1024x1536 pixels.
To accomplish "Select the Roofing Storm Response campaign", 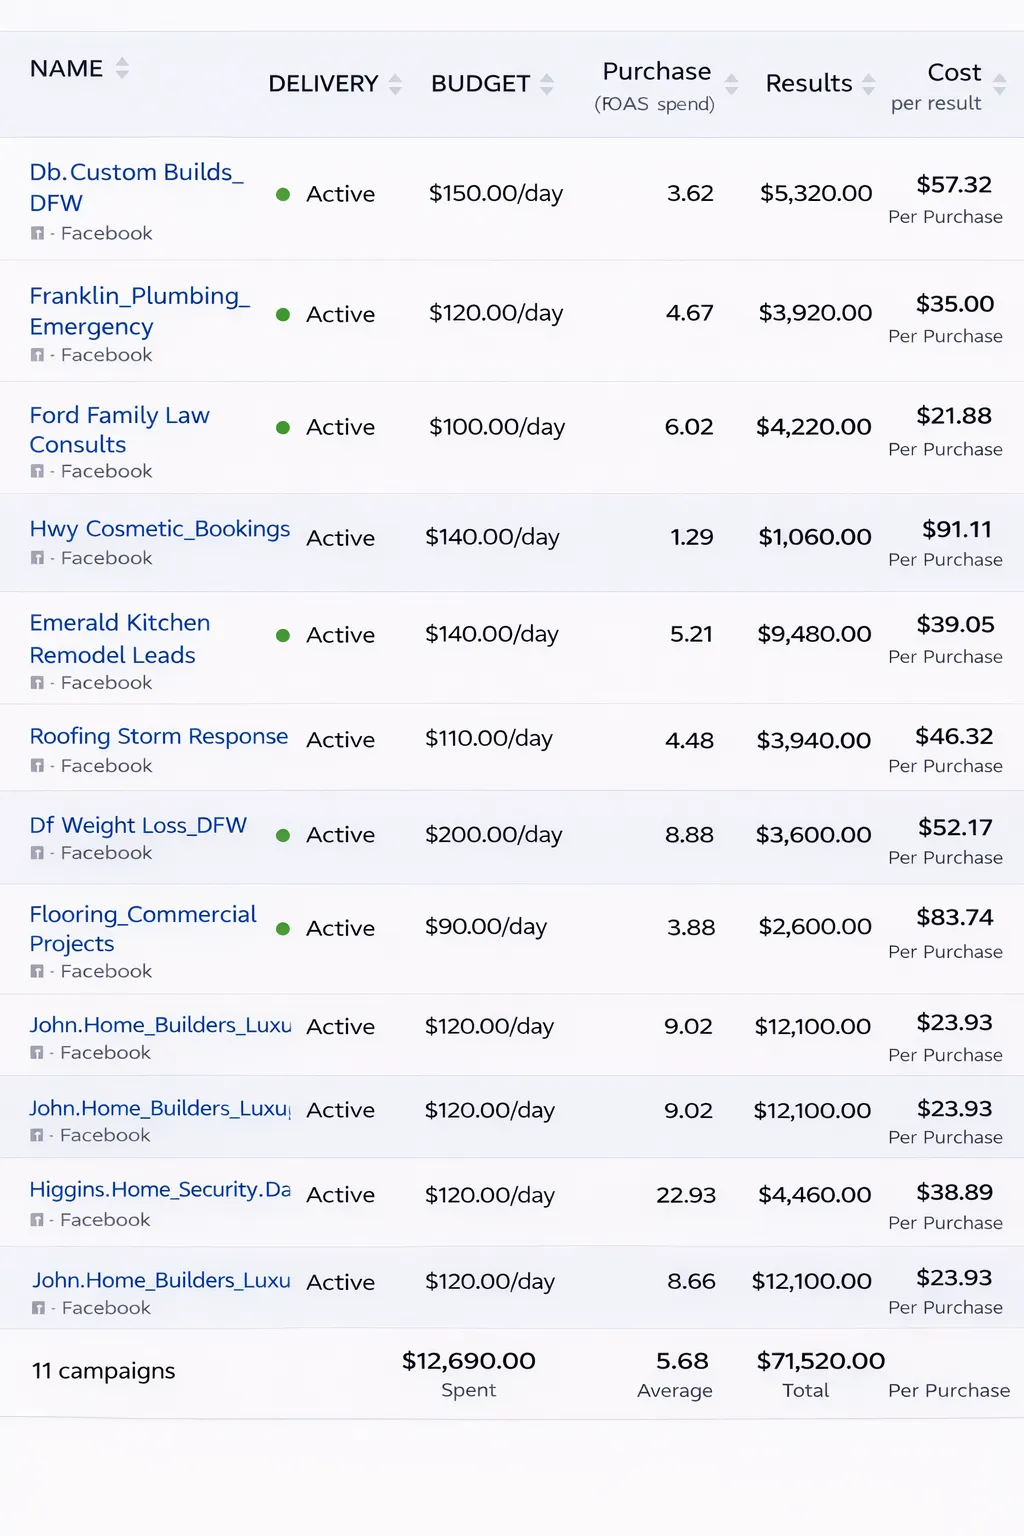I will pos(159,737).
